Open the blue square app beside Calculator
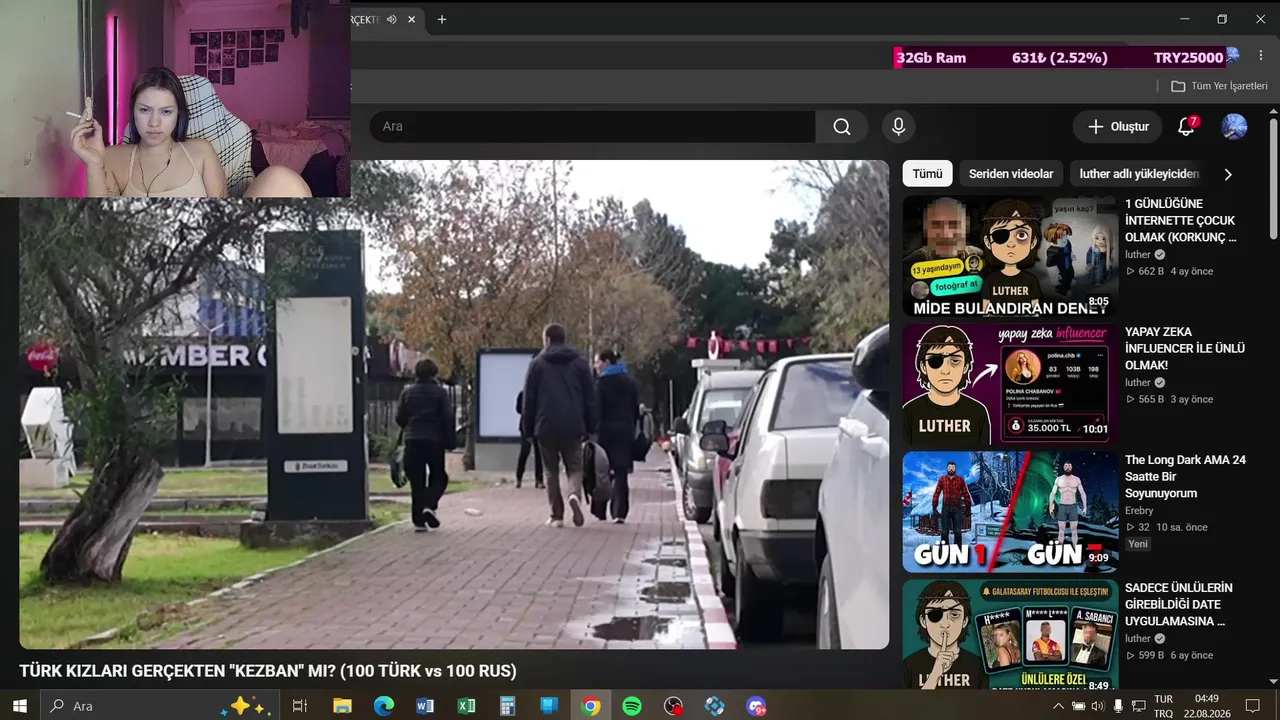 (x=549, y=706)
